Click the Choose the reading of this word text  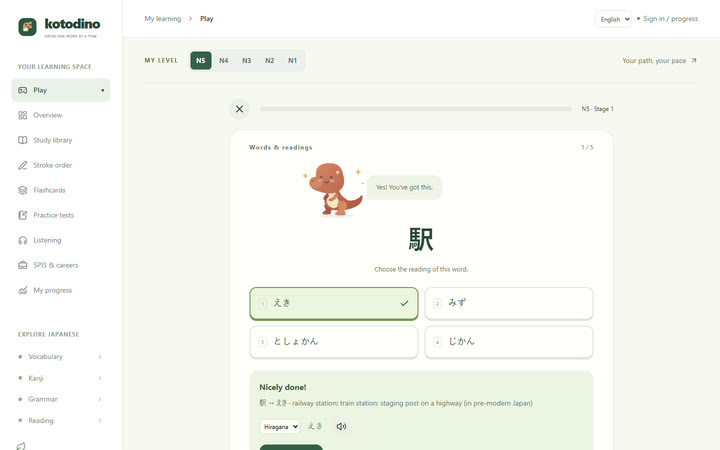coord(421,269)
